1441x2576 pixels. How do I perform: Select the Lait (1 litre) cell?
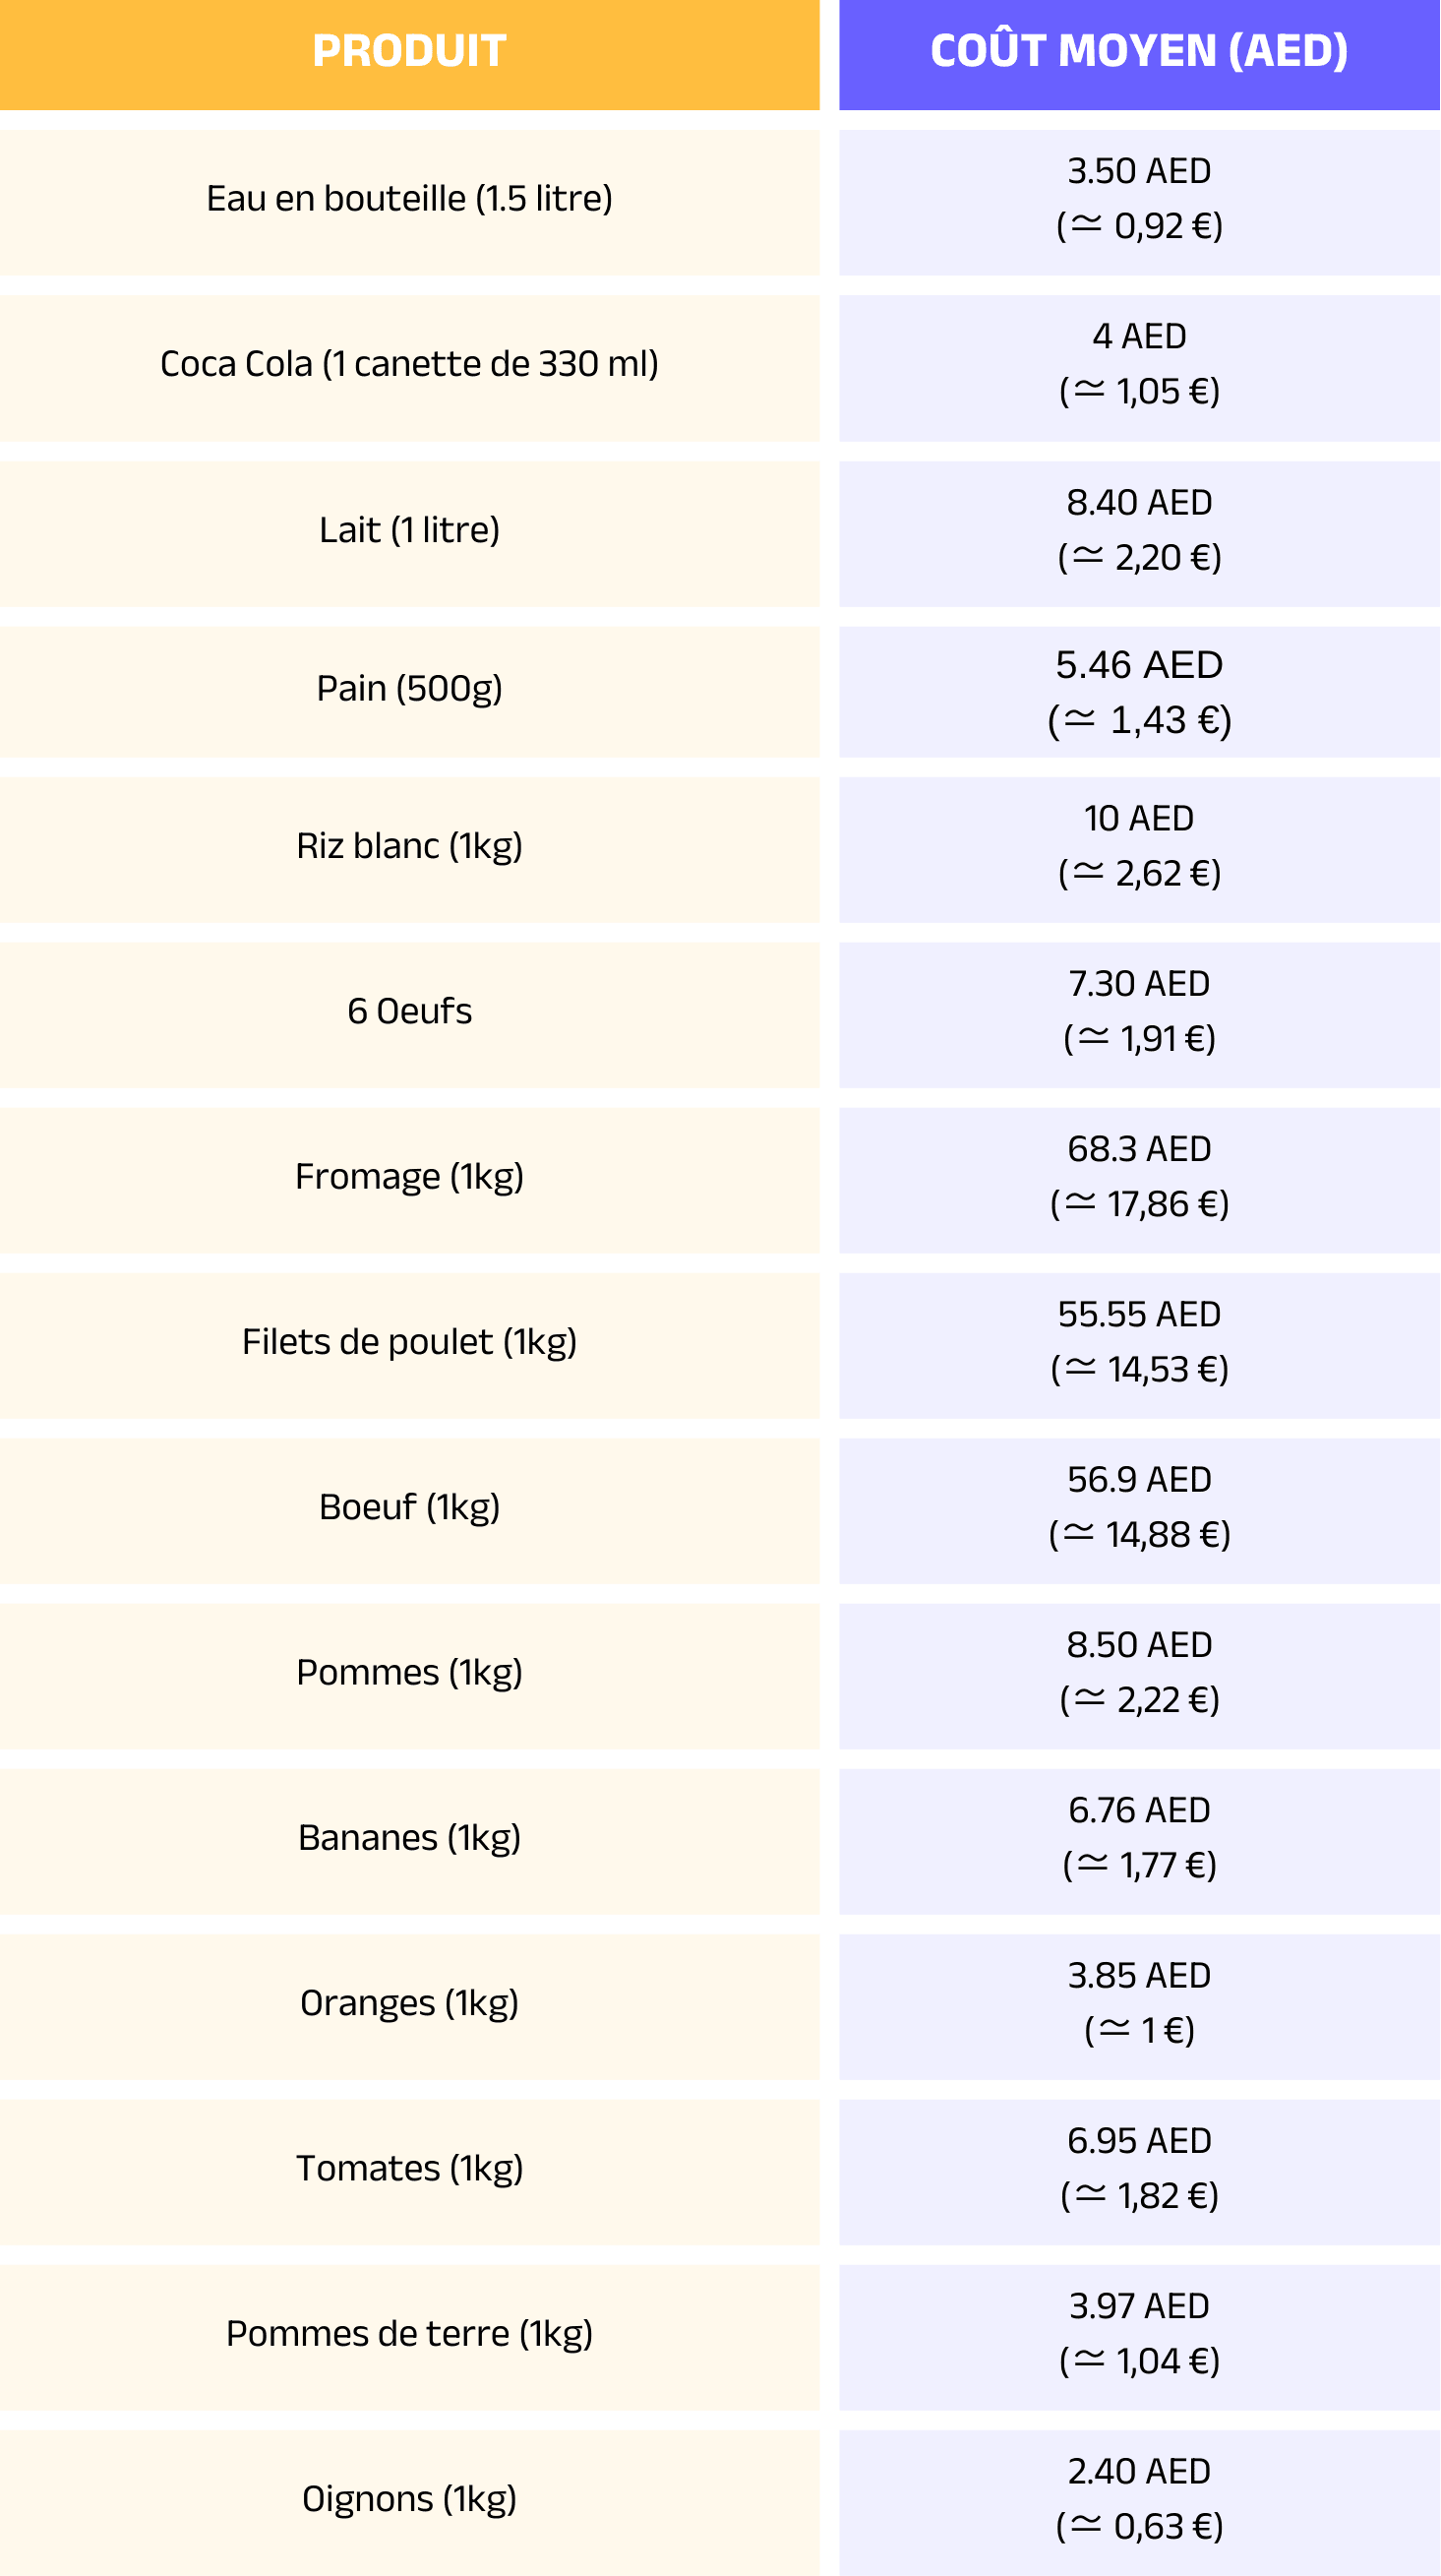click(x=409, y=530)
